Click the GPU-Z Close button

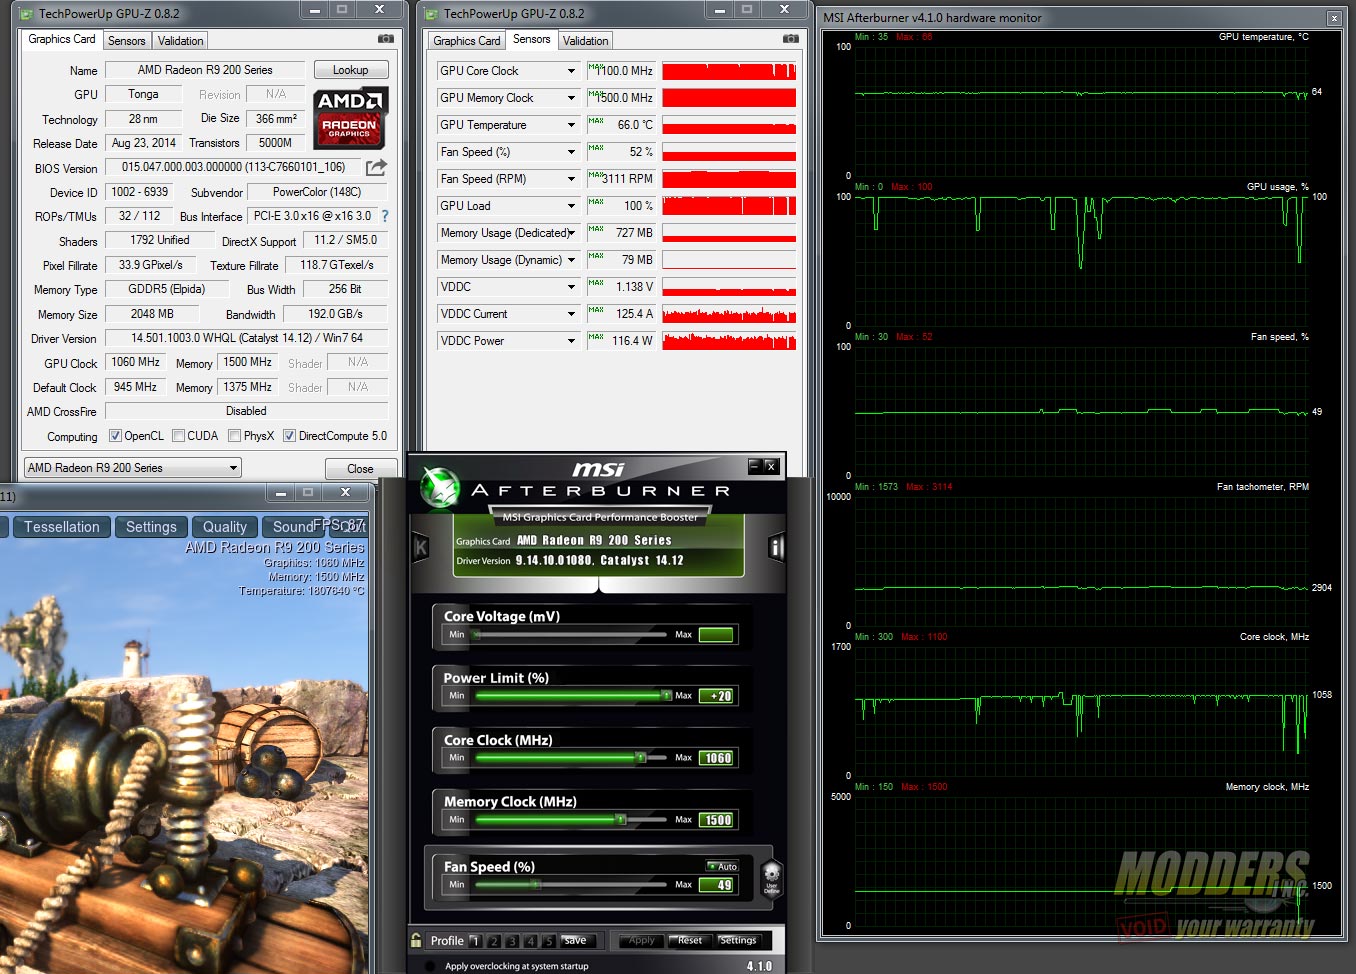[361, 468]
